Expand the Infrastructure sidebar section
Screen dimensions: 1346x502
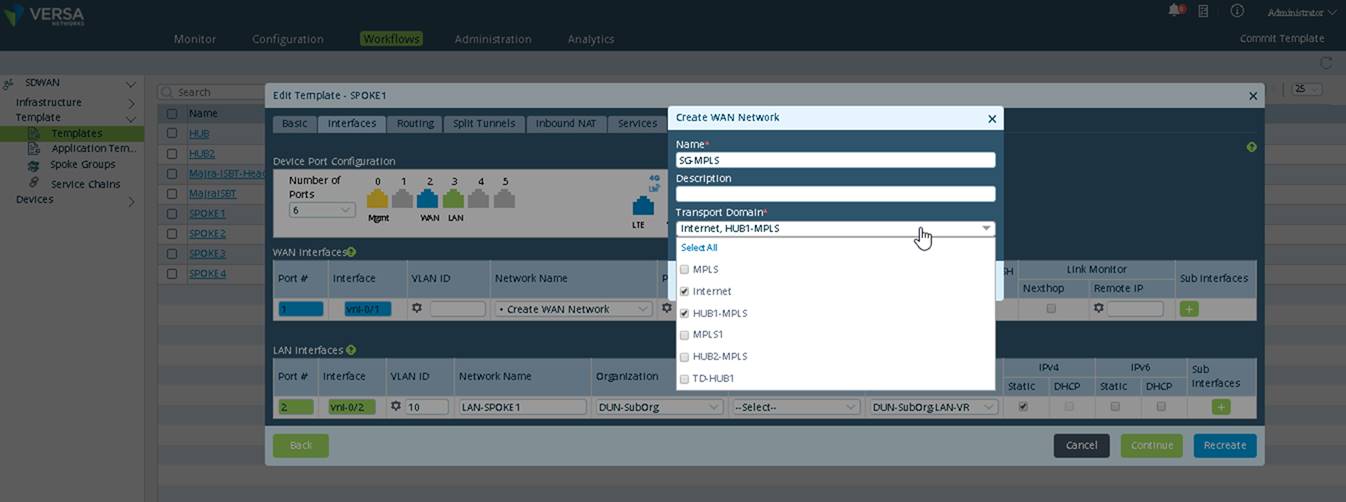point(131,102)
